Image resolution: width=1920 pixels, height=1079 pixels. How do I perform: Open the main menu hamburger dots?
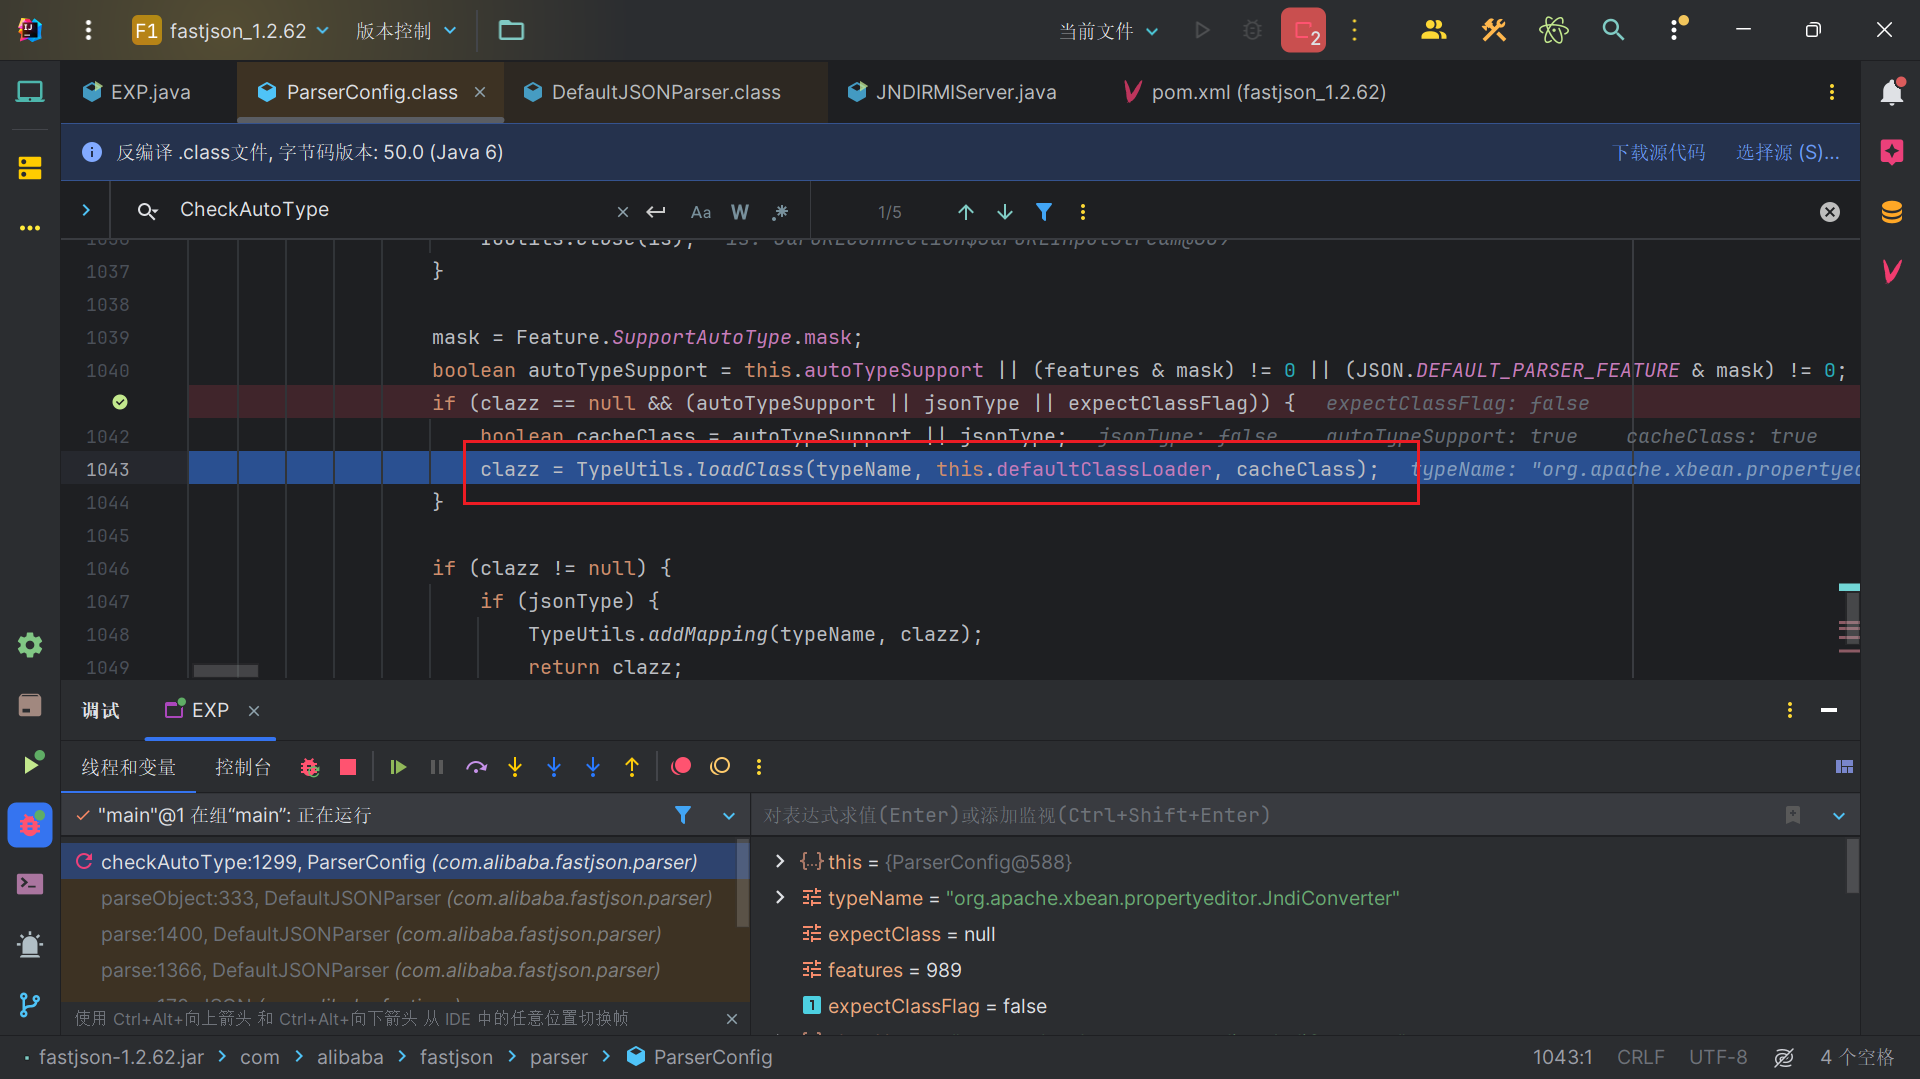[88, 30]
